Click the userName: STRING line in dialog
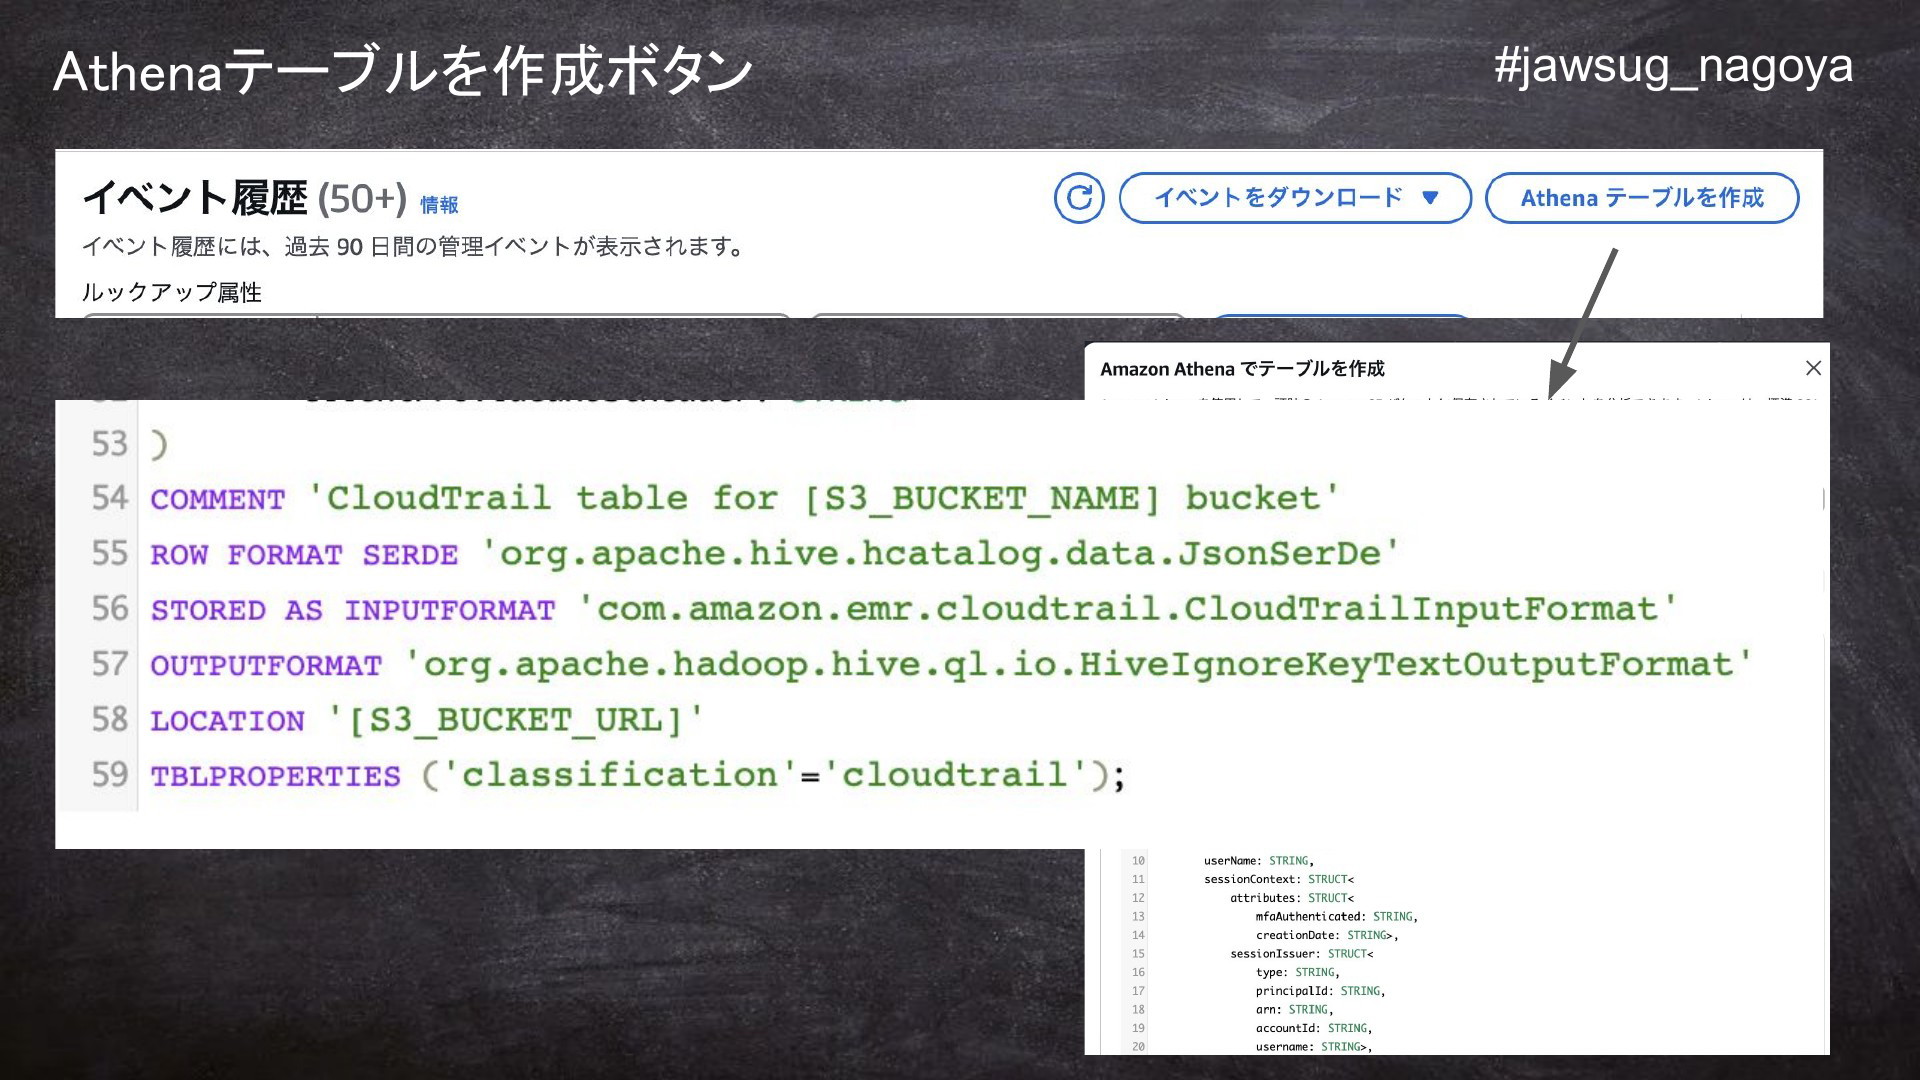The image size is (1920, 1080). click(1258, 861)
